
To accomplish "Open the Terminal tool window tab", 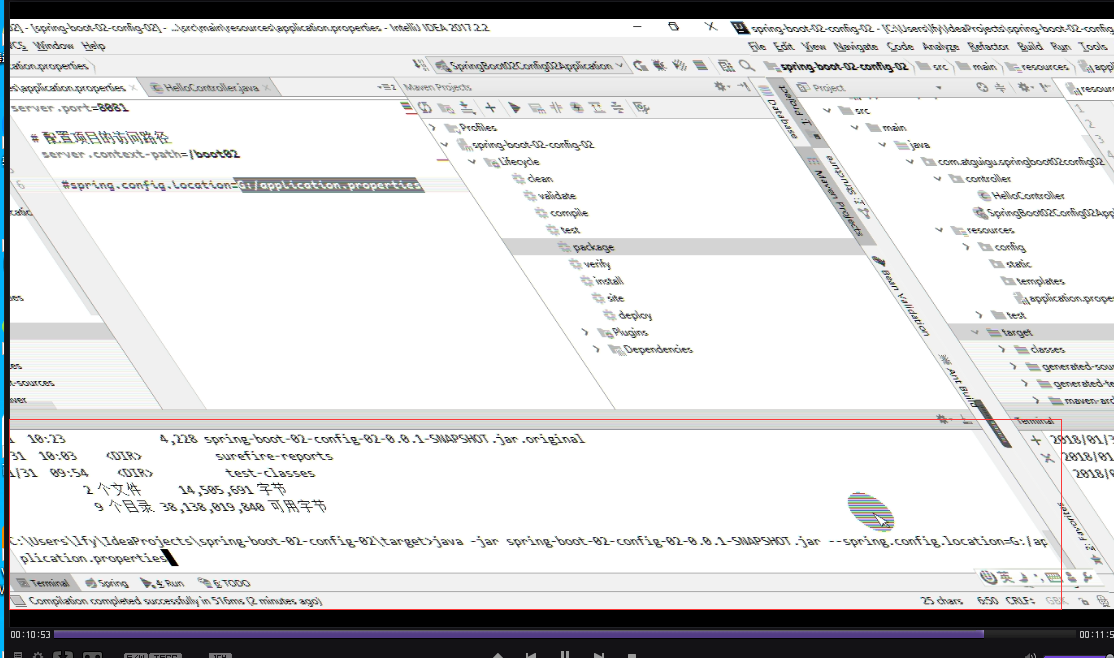I will [43, 583].
